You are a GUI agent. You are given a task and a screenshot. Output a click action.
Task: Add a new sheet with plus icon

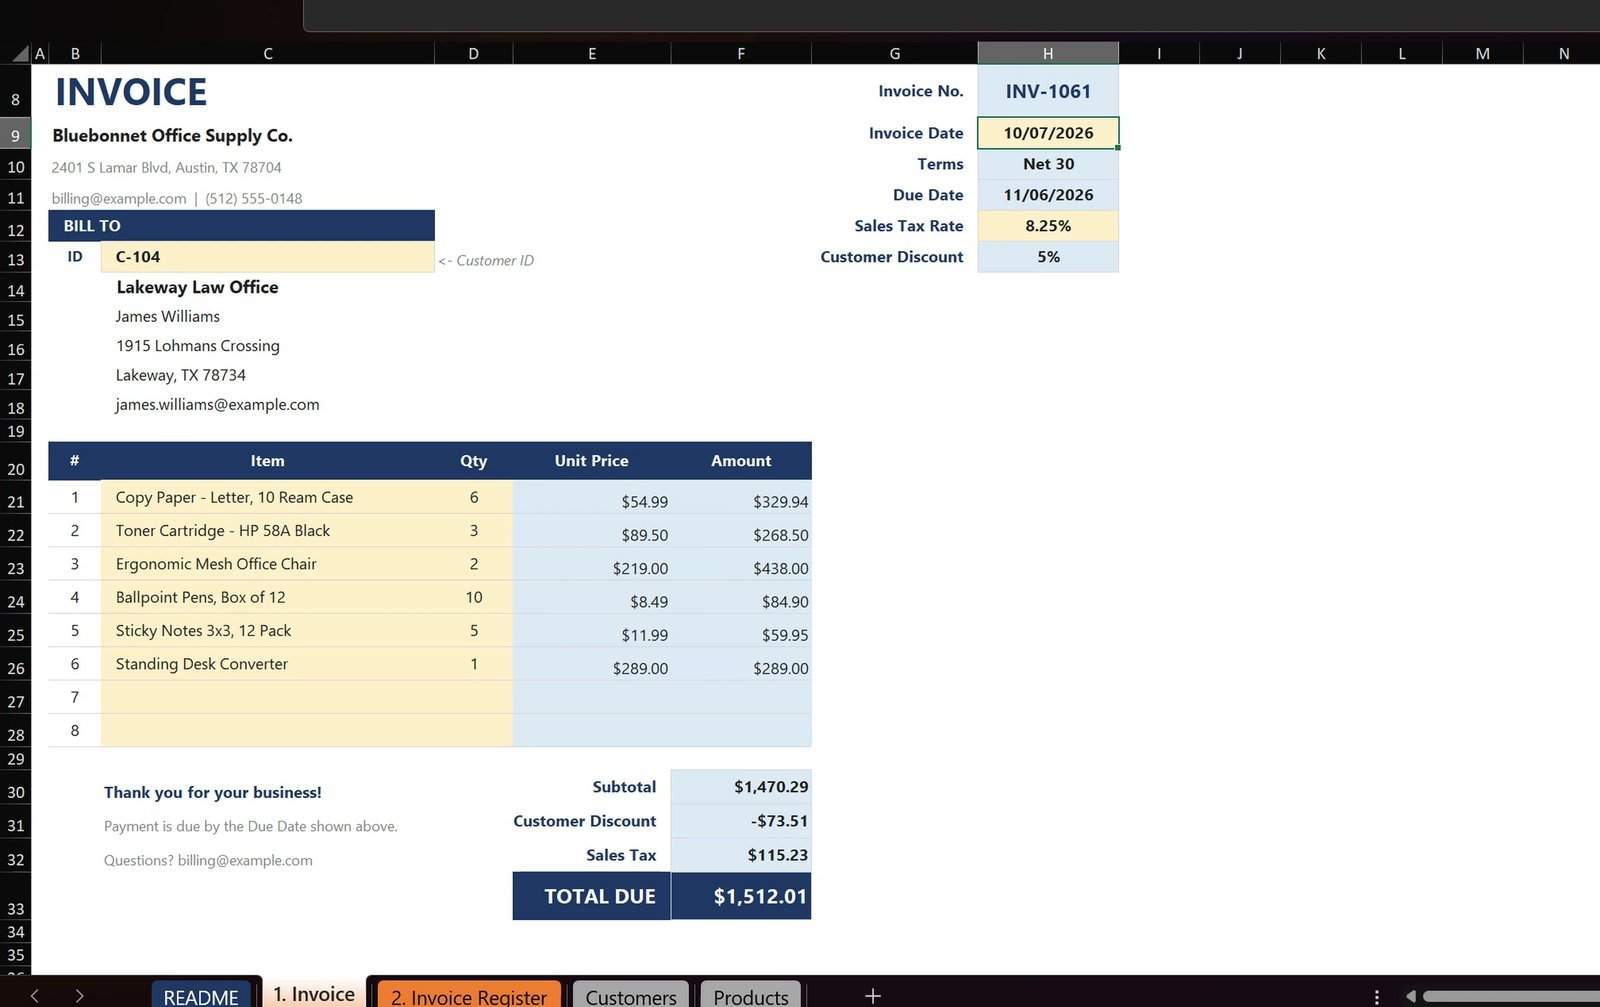click(x=873, y=996)
